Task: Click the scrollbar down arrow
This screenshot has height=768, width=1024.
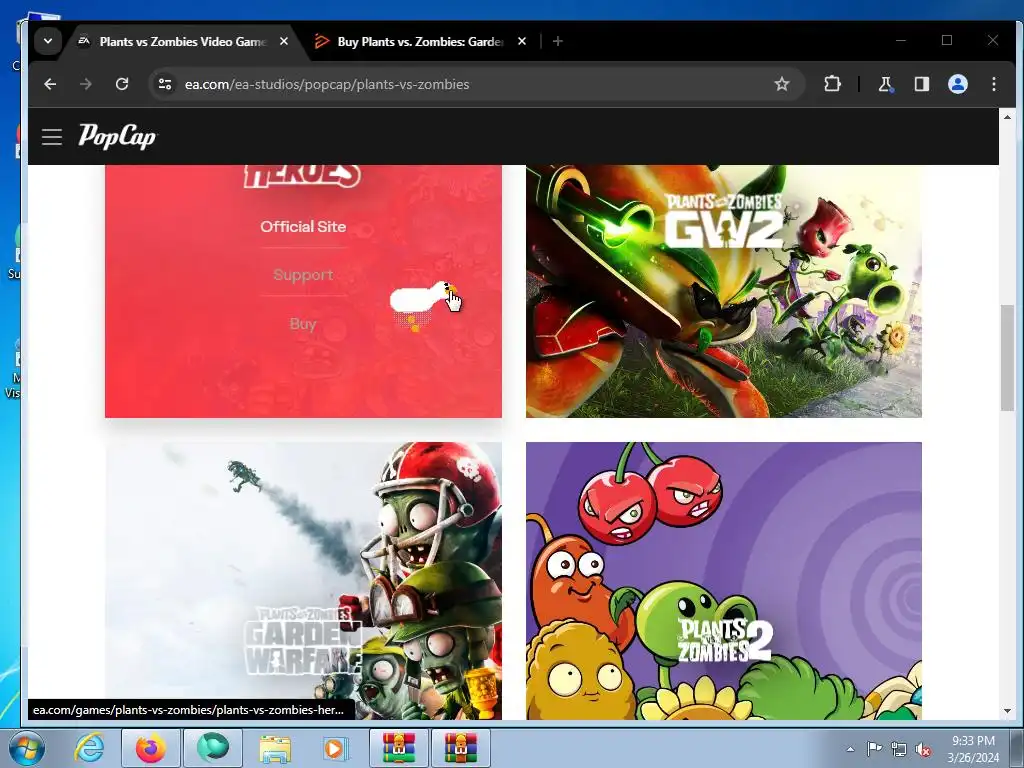Action: click(1007, 711)
